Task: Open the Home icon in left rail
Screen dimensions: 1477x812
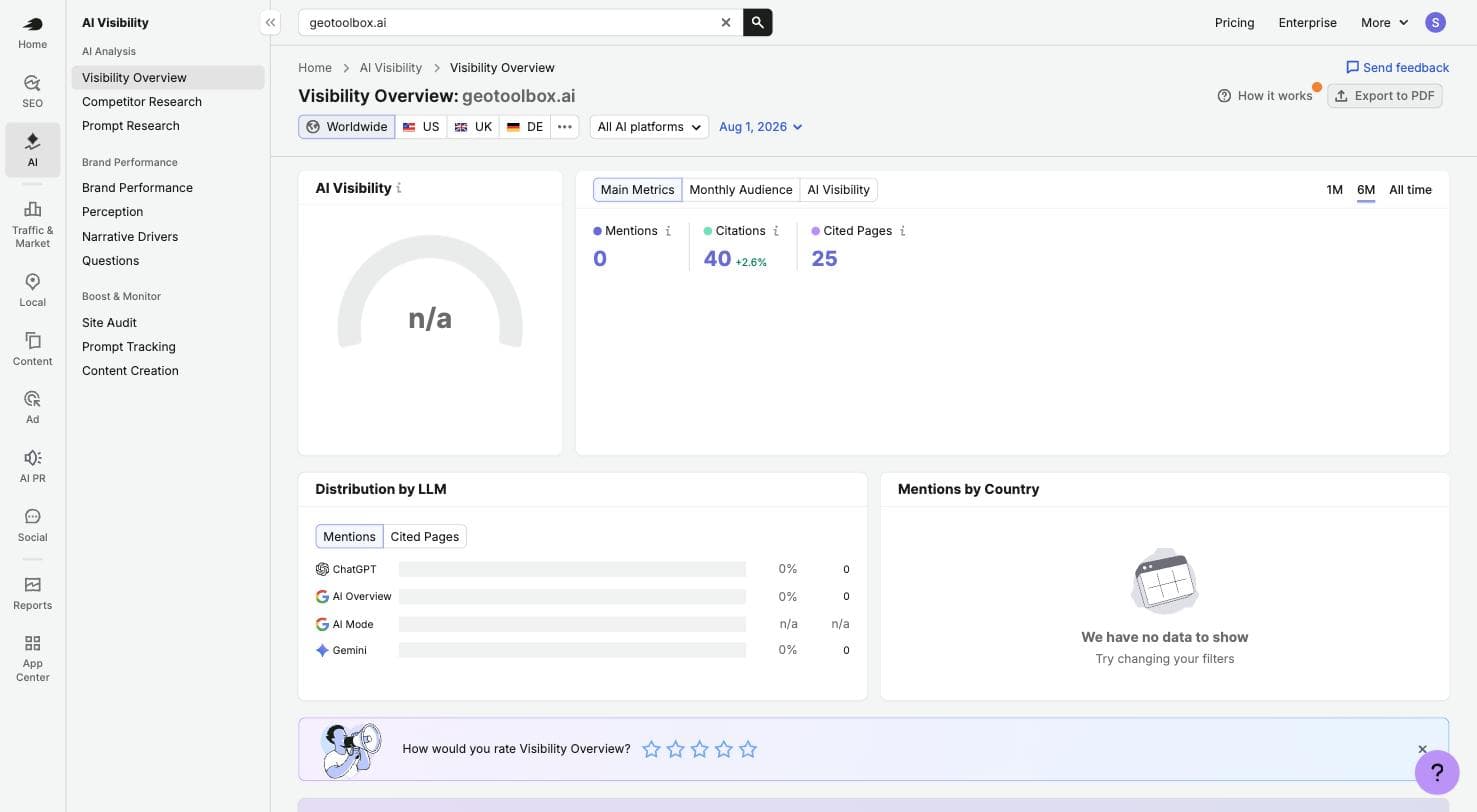Action: point(32,24)
